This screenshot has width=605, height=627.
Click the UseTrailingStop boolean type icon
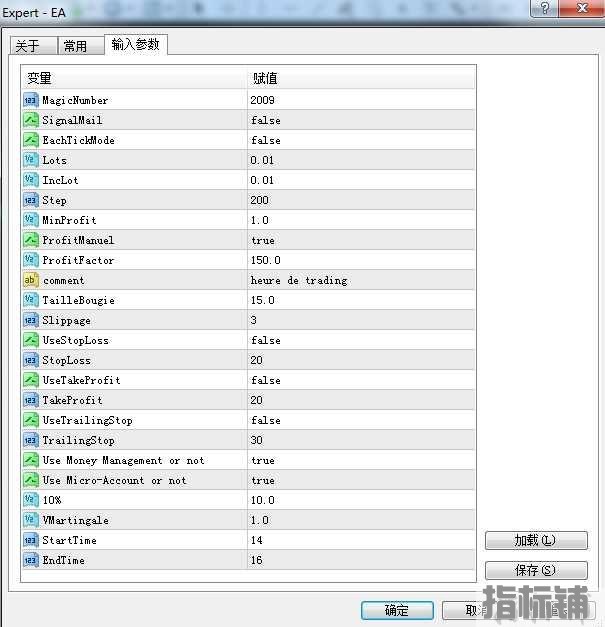click(x=30, y=420)
